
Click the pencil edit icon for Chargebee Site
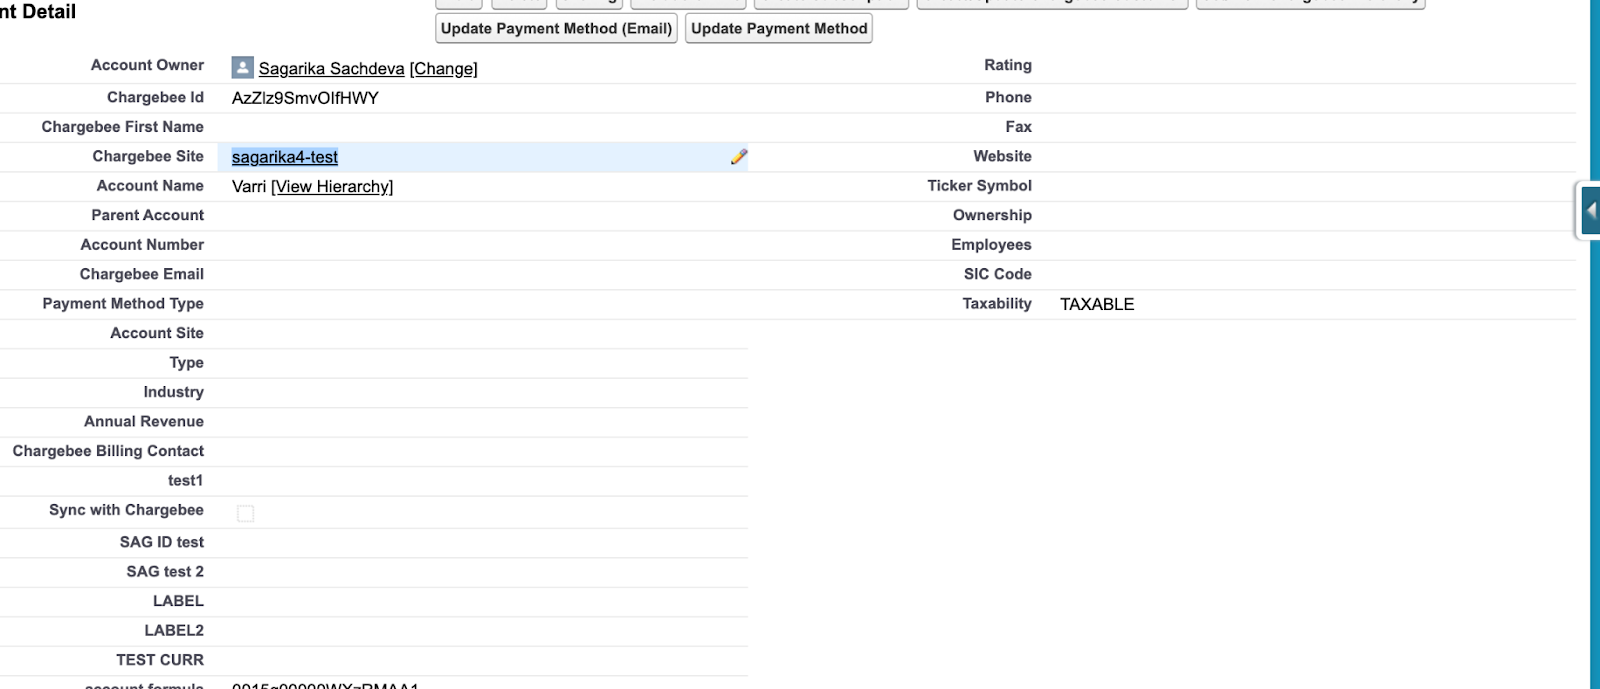(738, 157)
